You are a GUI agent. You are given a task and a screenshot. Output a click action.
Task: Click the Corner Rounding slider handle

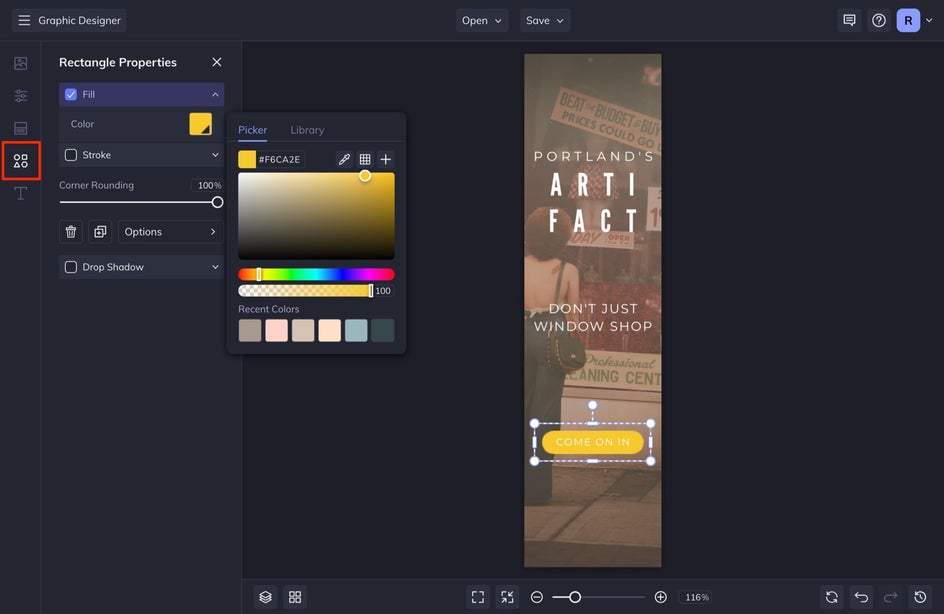217,202
